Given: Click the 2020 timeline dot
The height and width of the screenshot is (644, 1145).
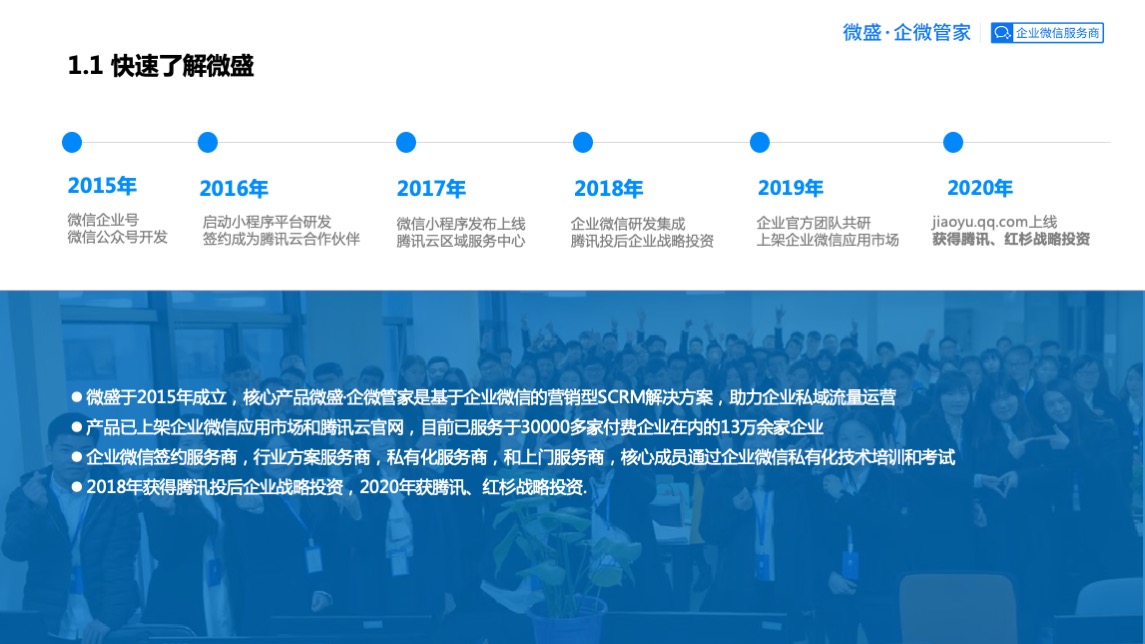Looking at the screenshot, I should (953, 142).
